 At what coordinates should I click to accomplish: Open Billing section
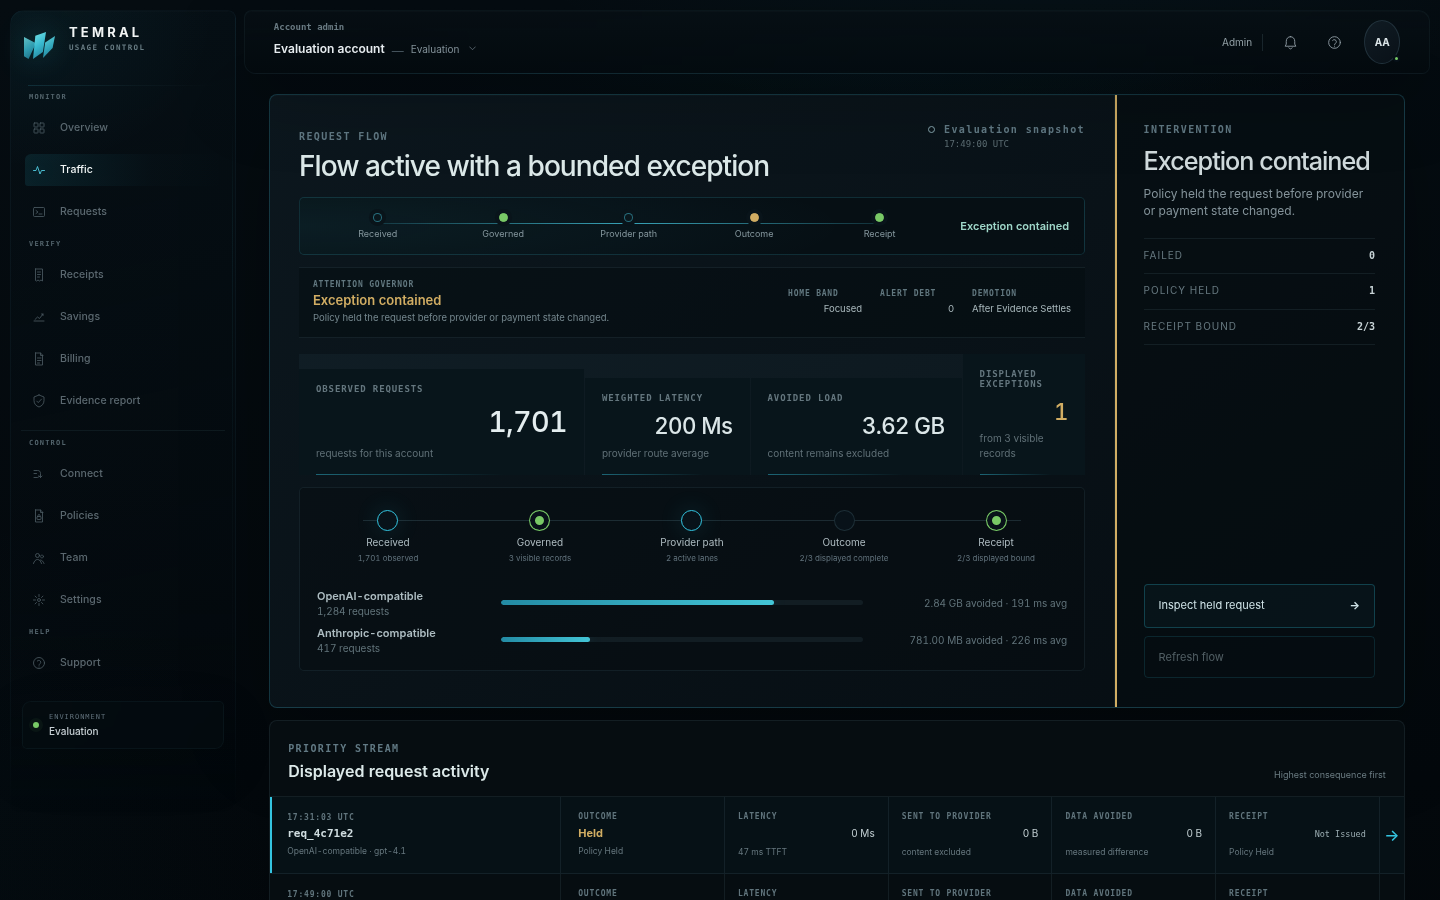pos(124,359)
